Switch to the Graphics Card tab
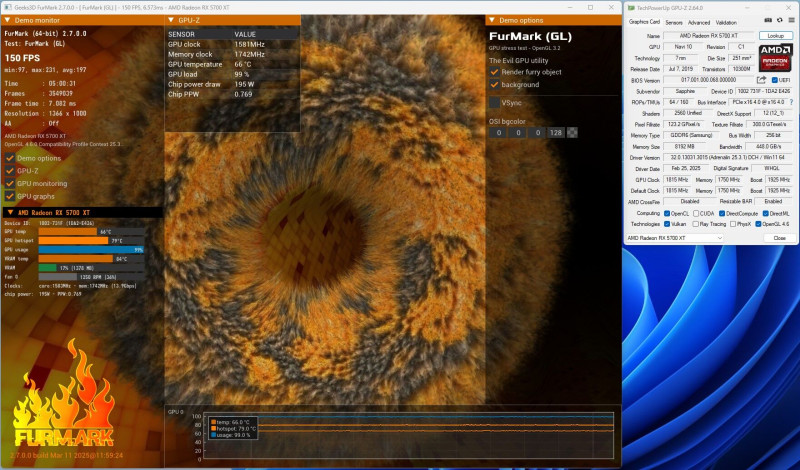 click(x=644, y=22)
